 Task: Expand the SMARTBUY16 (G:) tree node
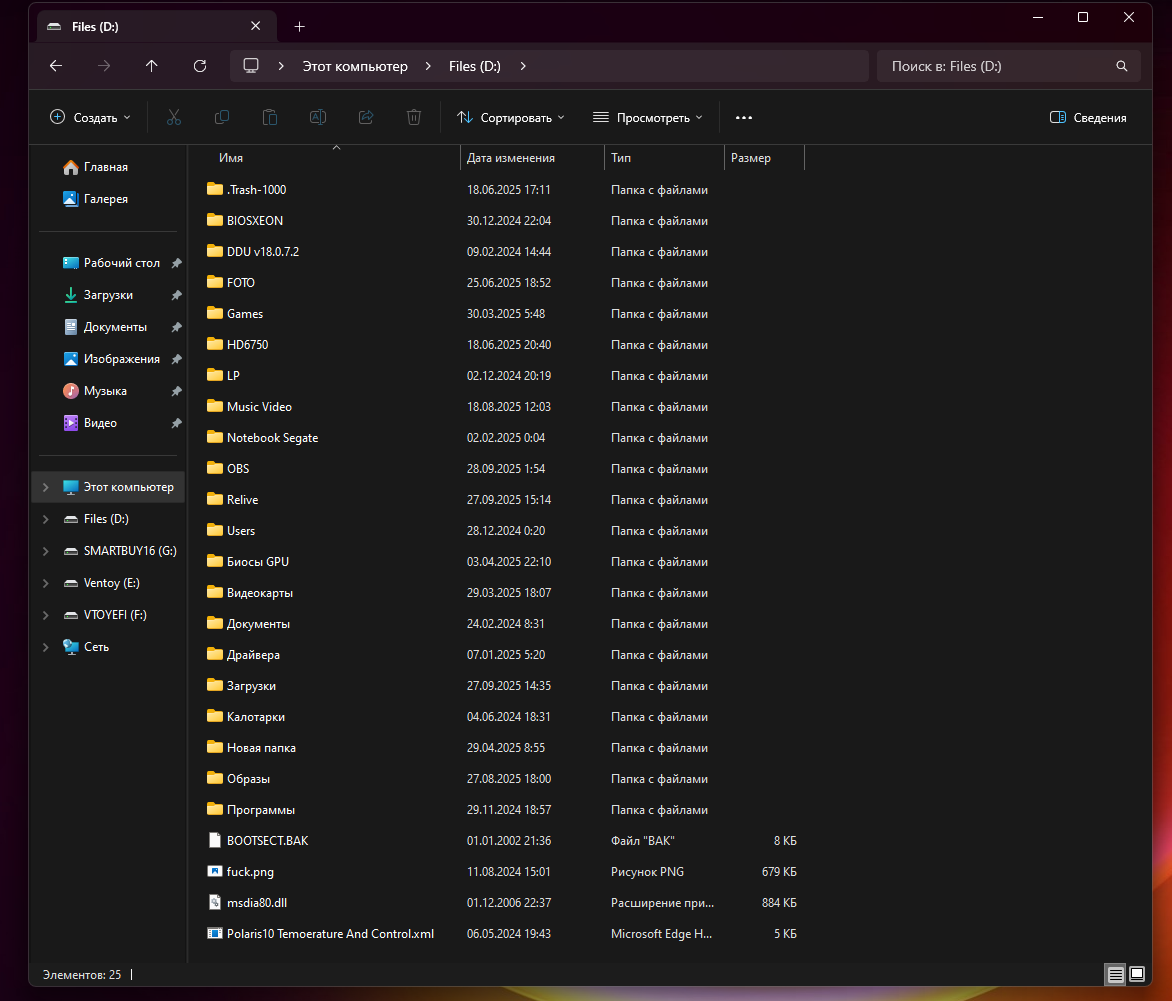45,551
